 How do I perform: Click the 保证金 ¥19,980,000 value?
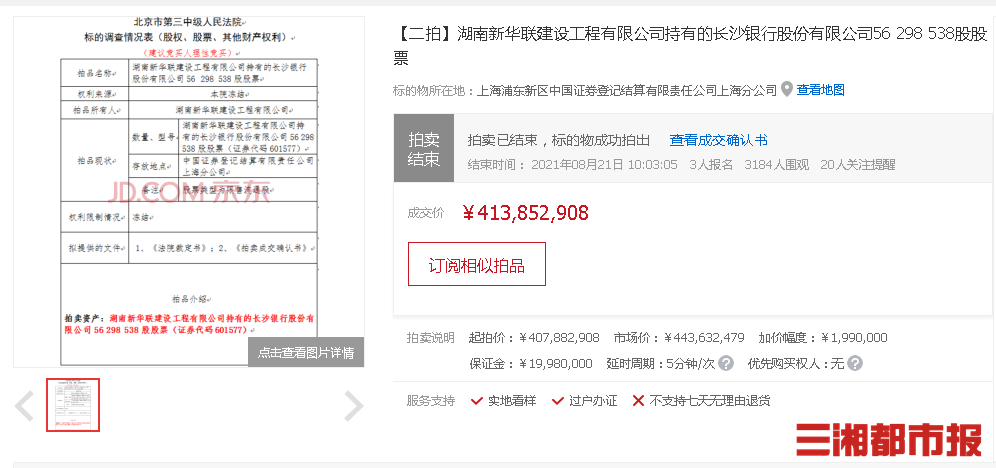pos(556,364)
